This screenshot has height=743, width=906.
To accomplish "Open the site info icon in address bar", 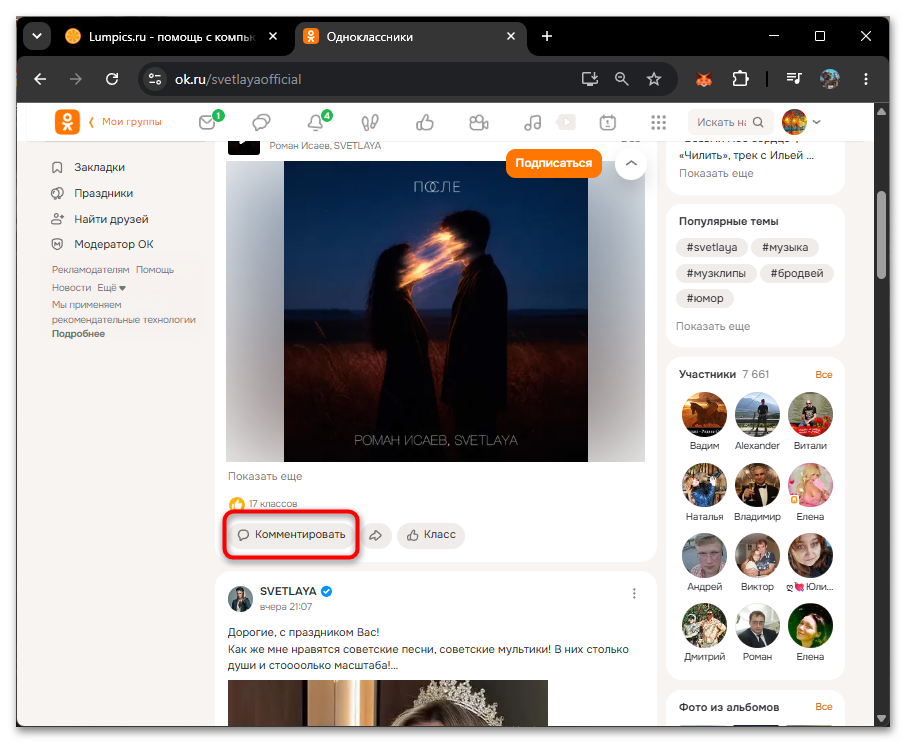I will tap(155, 79).
